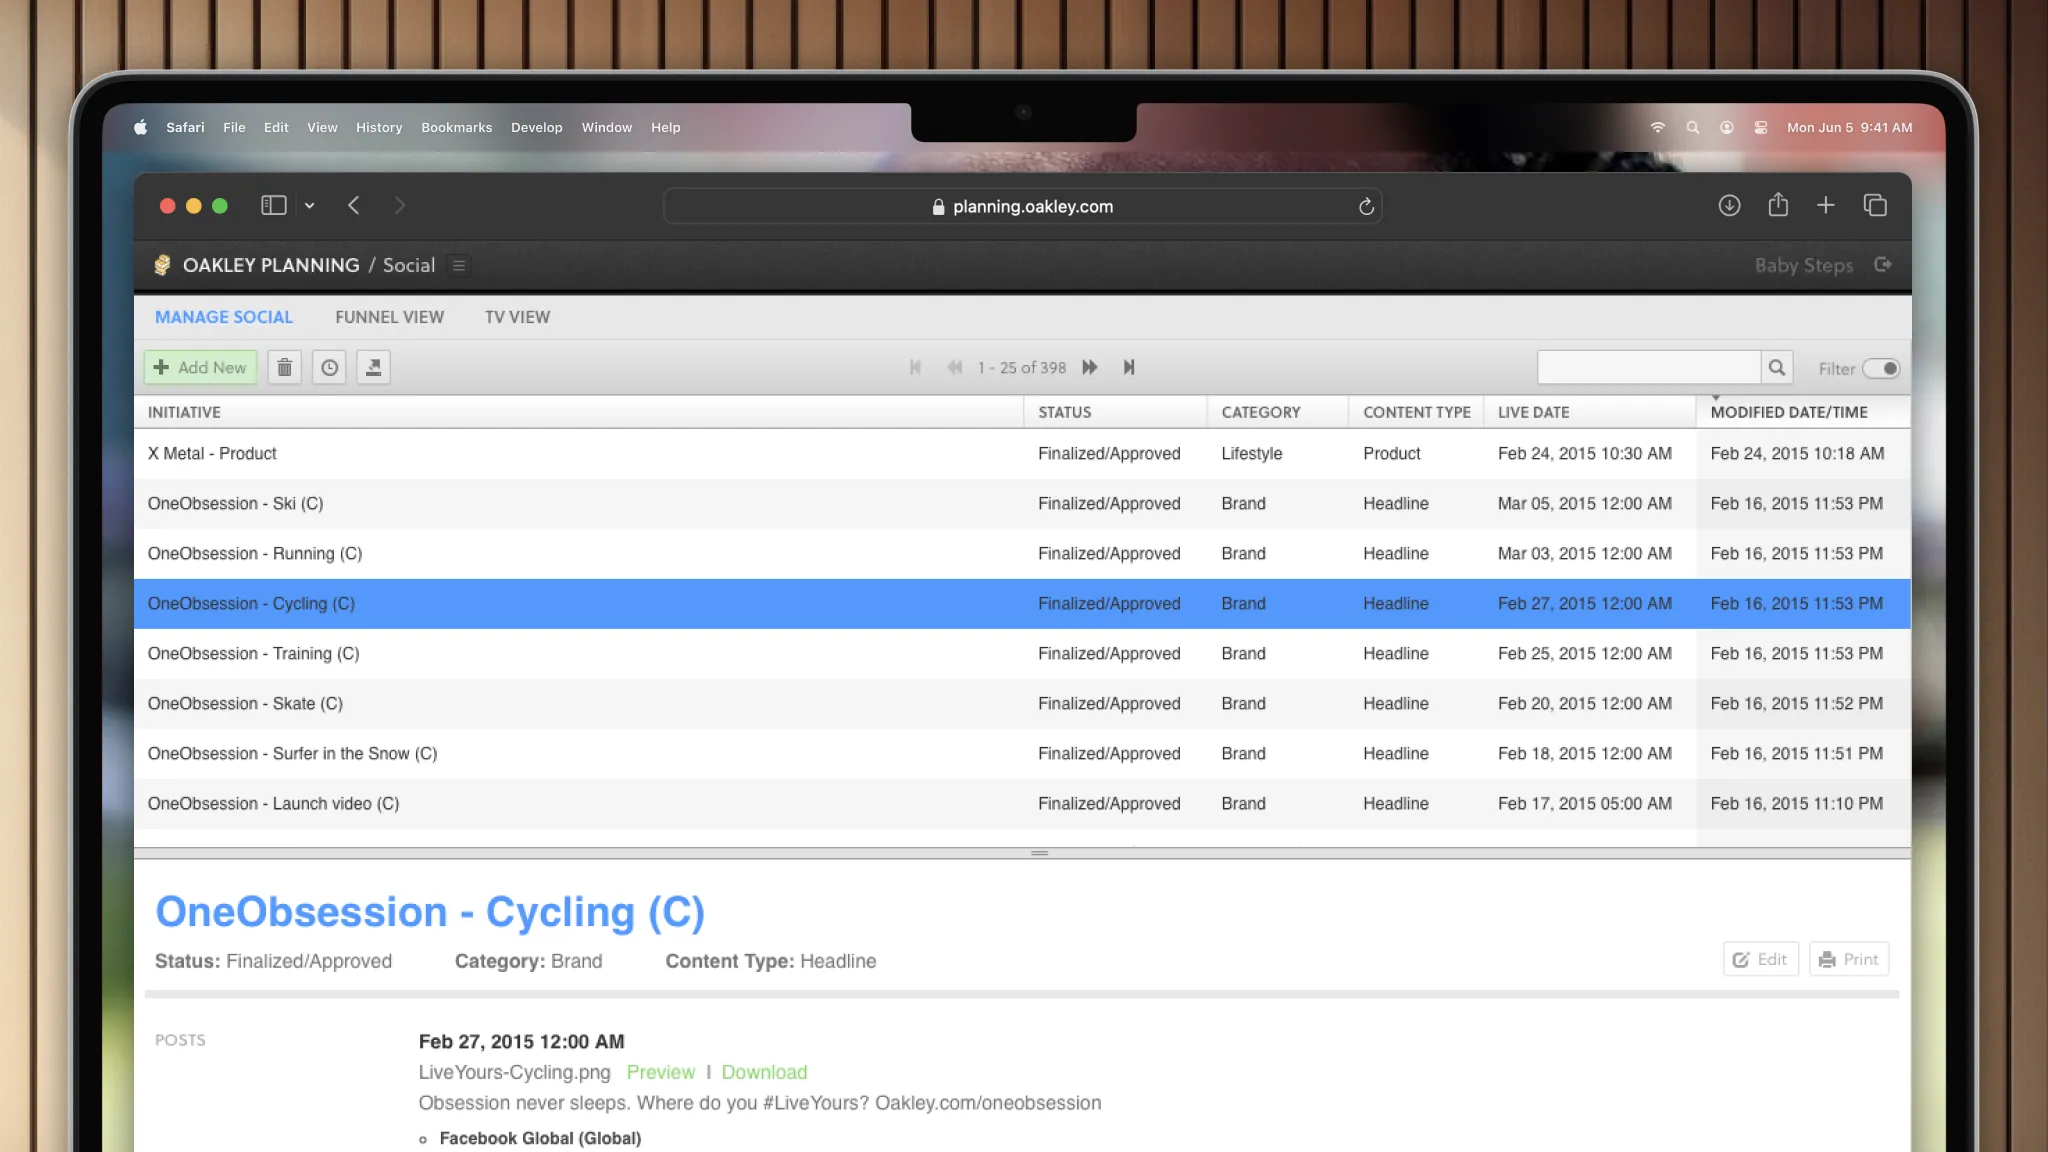The height and width of the screenshot is (1152, 2048).
Task: Open Safari share sheet
Action: pos(1778,205)
